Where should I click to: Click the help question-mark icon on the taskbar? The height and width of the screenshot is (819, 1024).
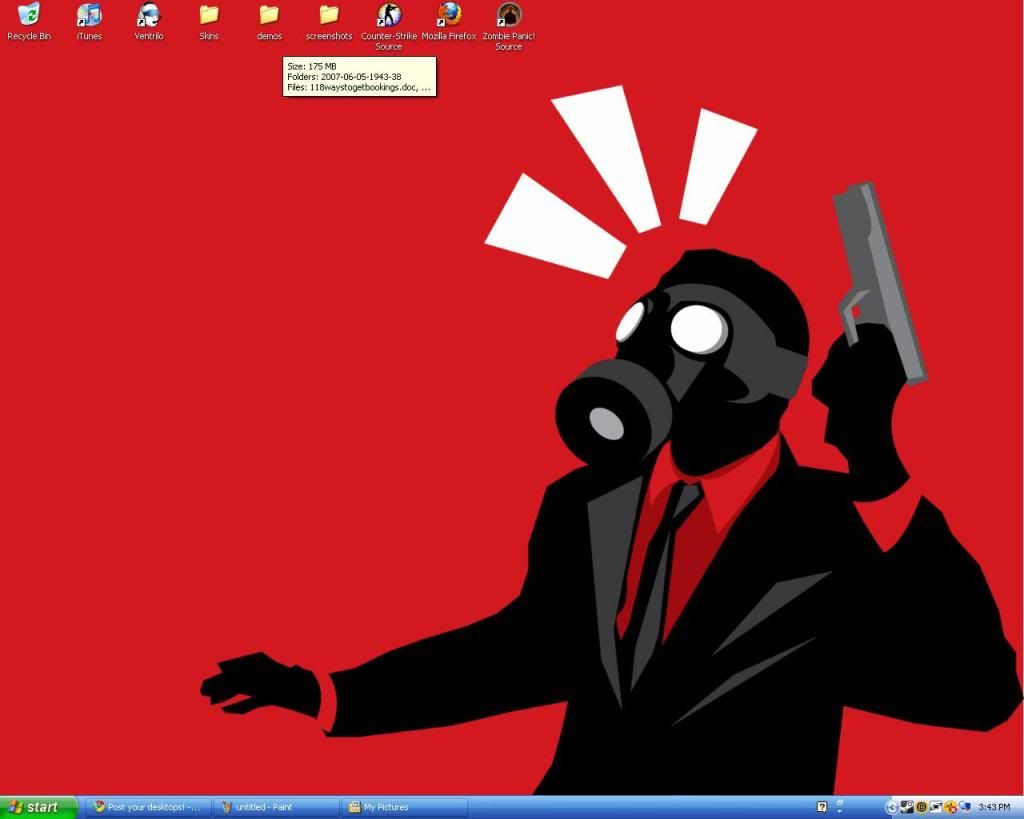coord(822,807)
